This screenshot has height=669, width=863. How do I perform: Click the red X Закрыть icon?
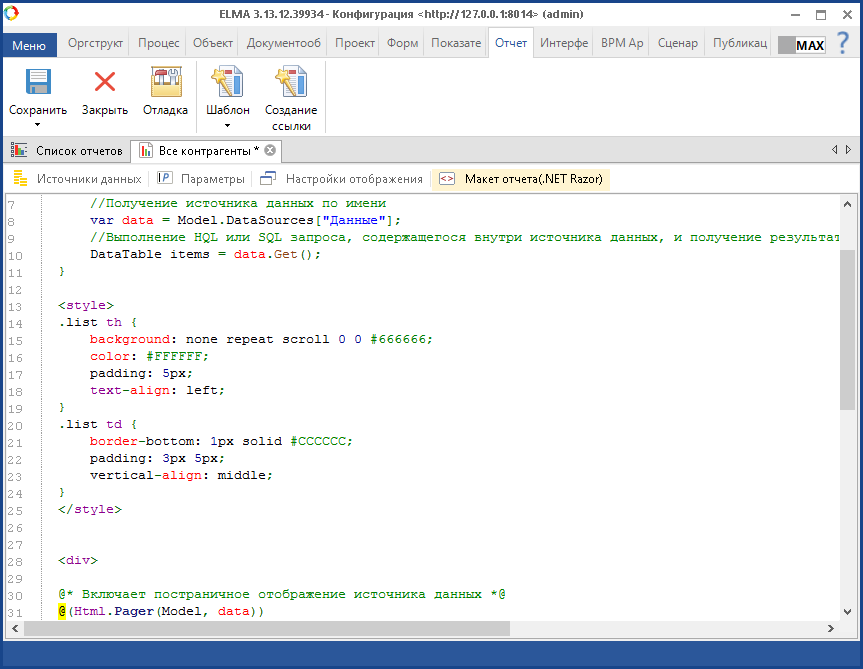point(104,83)
